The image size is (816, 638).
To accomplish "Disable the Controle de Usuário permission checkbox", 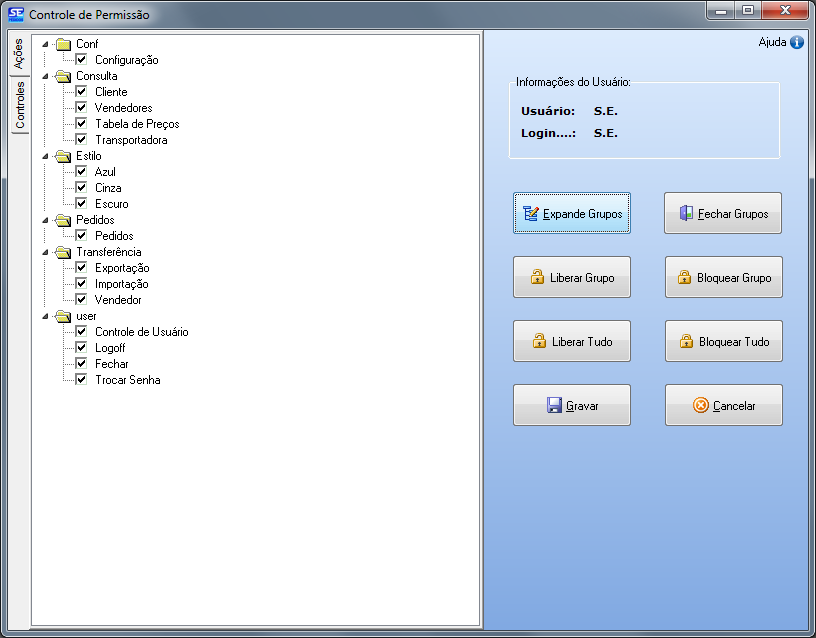I will coord(82,332).
